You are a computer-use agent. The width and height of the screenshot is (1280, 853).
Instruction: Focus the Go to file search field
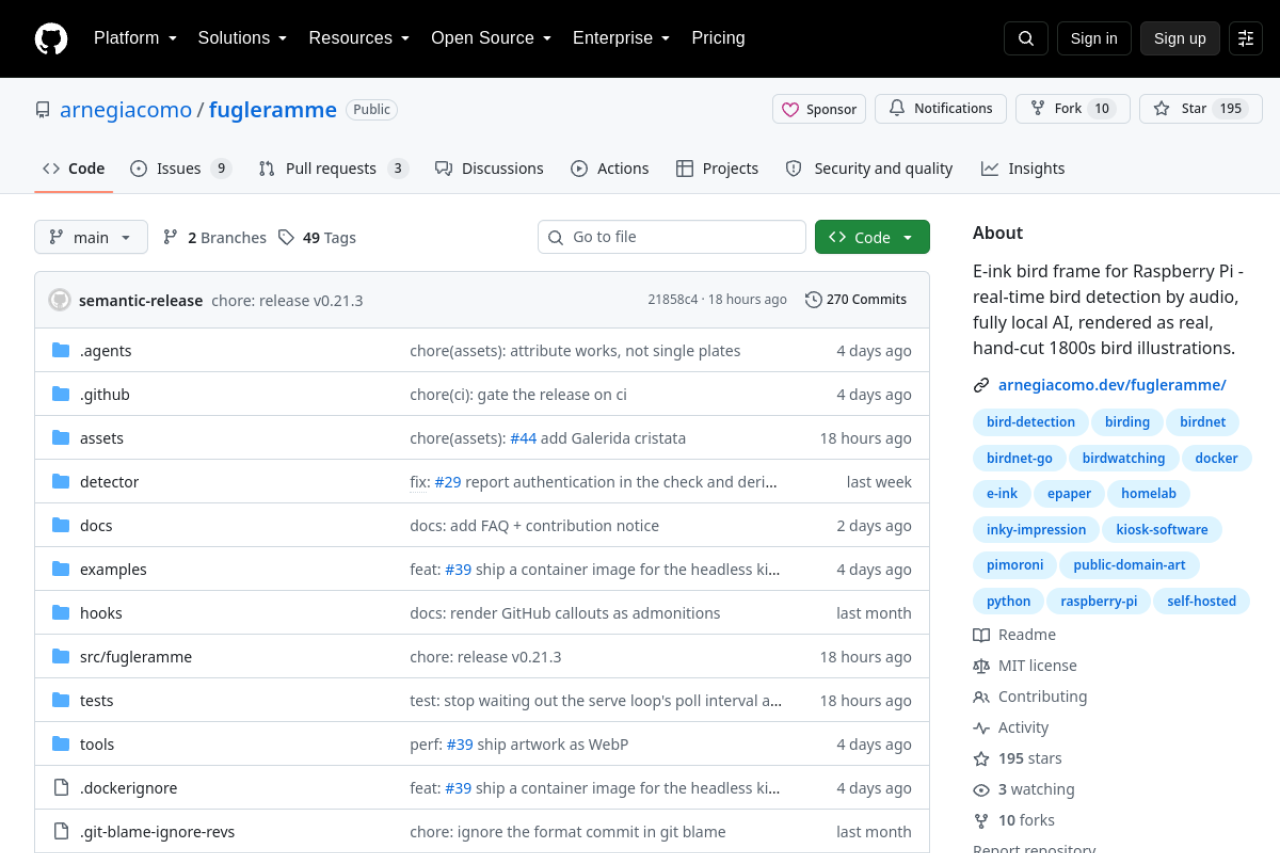(672, 237)
